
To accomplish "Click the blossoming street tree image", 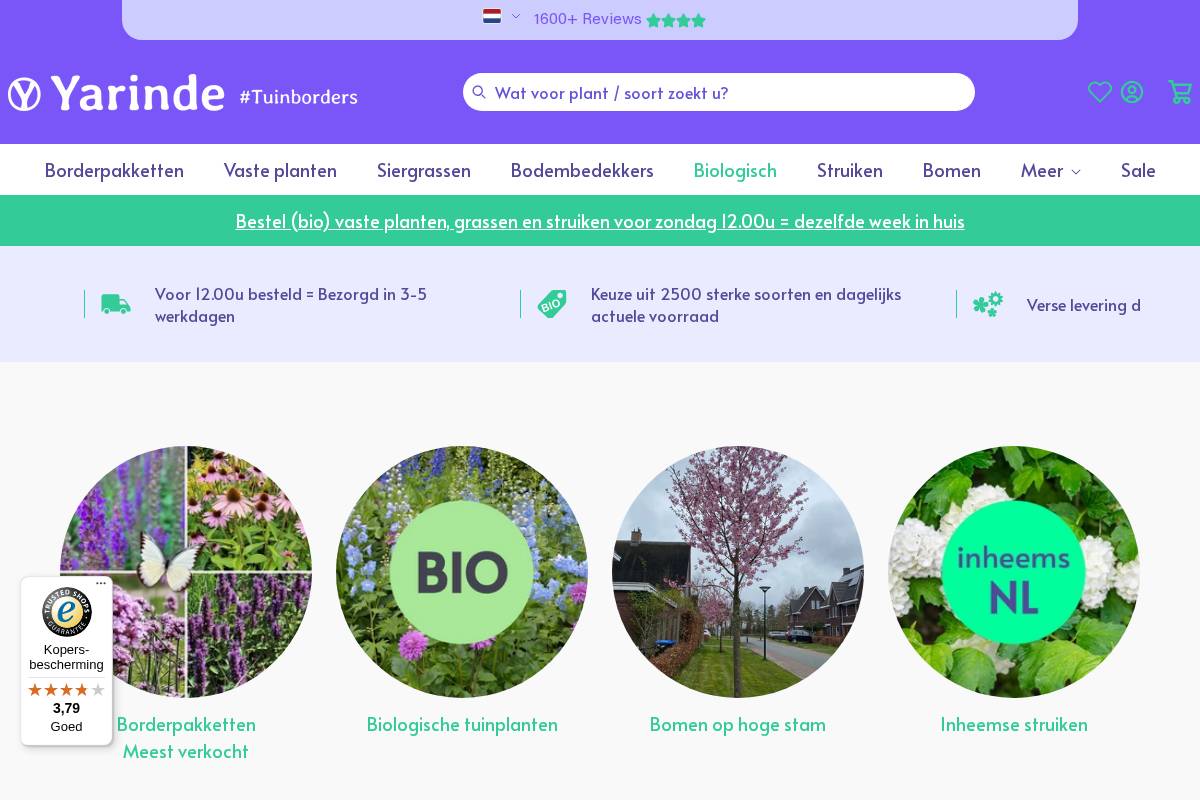I will [x=738, y=572].
